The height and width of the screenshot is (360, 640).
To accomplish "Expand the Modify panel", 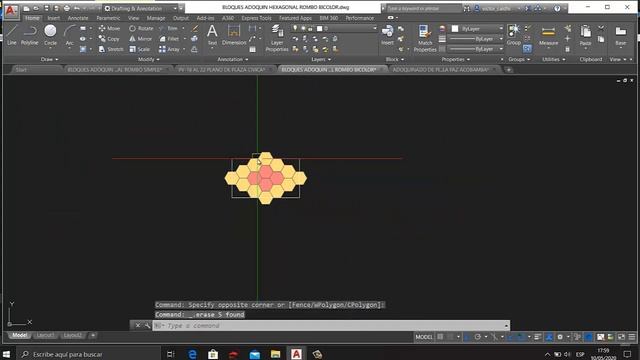I will [x=149, y=59].
